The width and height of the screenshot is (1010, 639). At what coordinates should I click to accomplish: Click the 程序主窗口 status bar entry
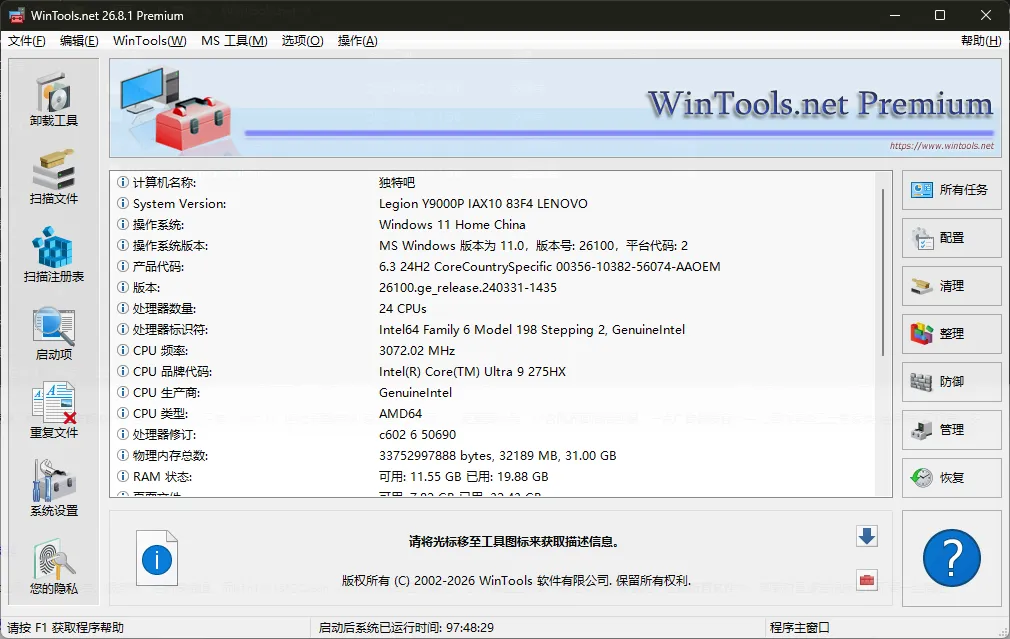(799, 627)
